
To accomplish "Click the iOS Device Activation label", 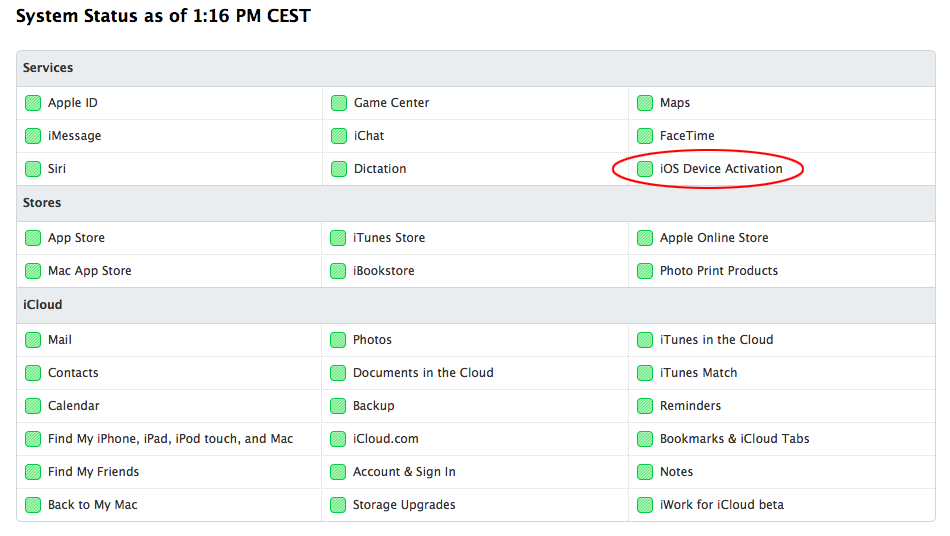I will 721,169.
